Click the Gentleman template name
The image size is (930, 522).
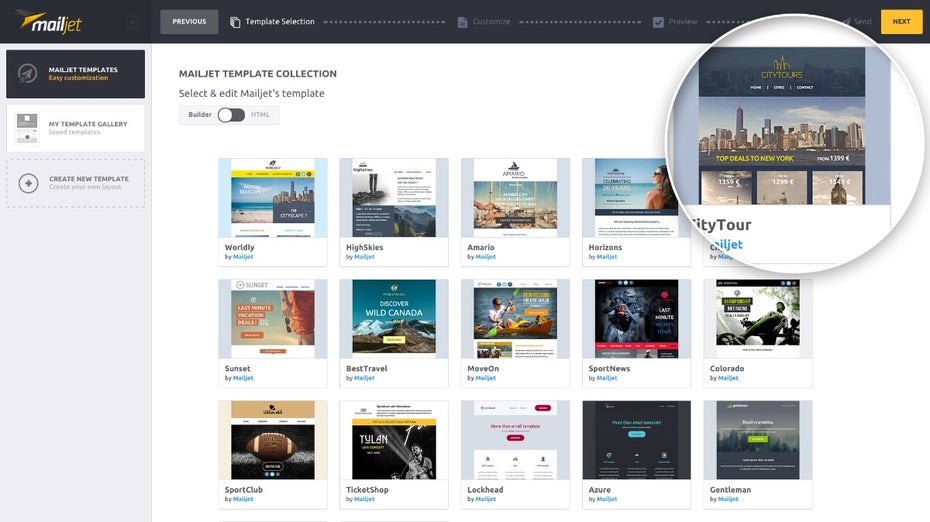[x=730, y=489]
